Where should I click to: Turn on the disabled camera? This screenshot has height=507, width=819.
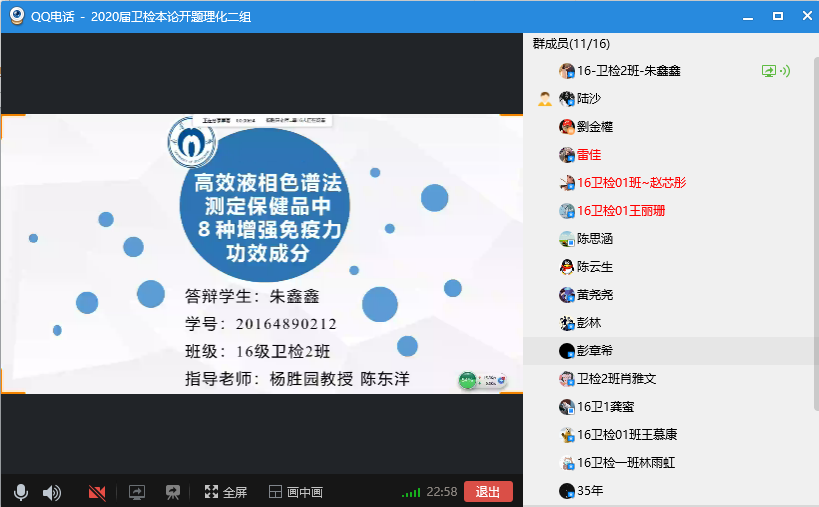pos(97,492)
